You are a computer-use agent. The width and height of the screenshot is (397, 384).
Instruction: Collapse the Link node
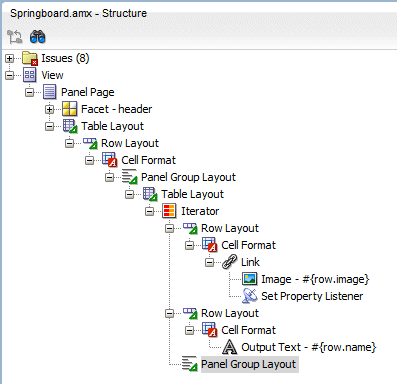coord(210,262)
